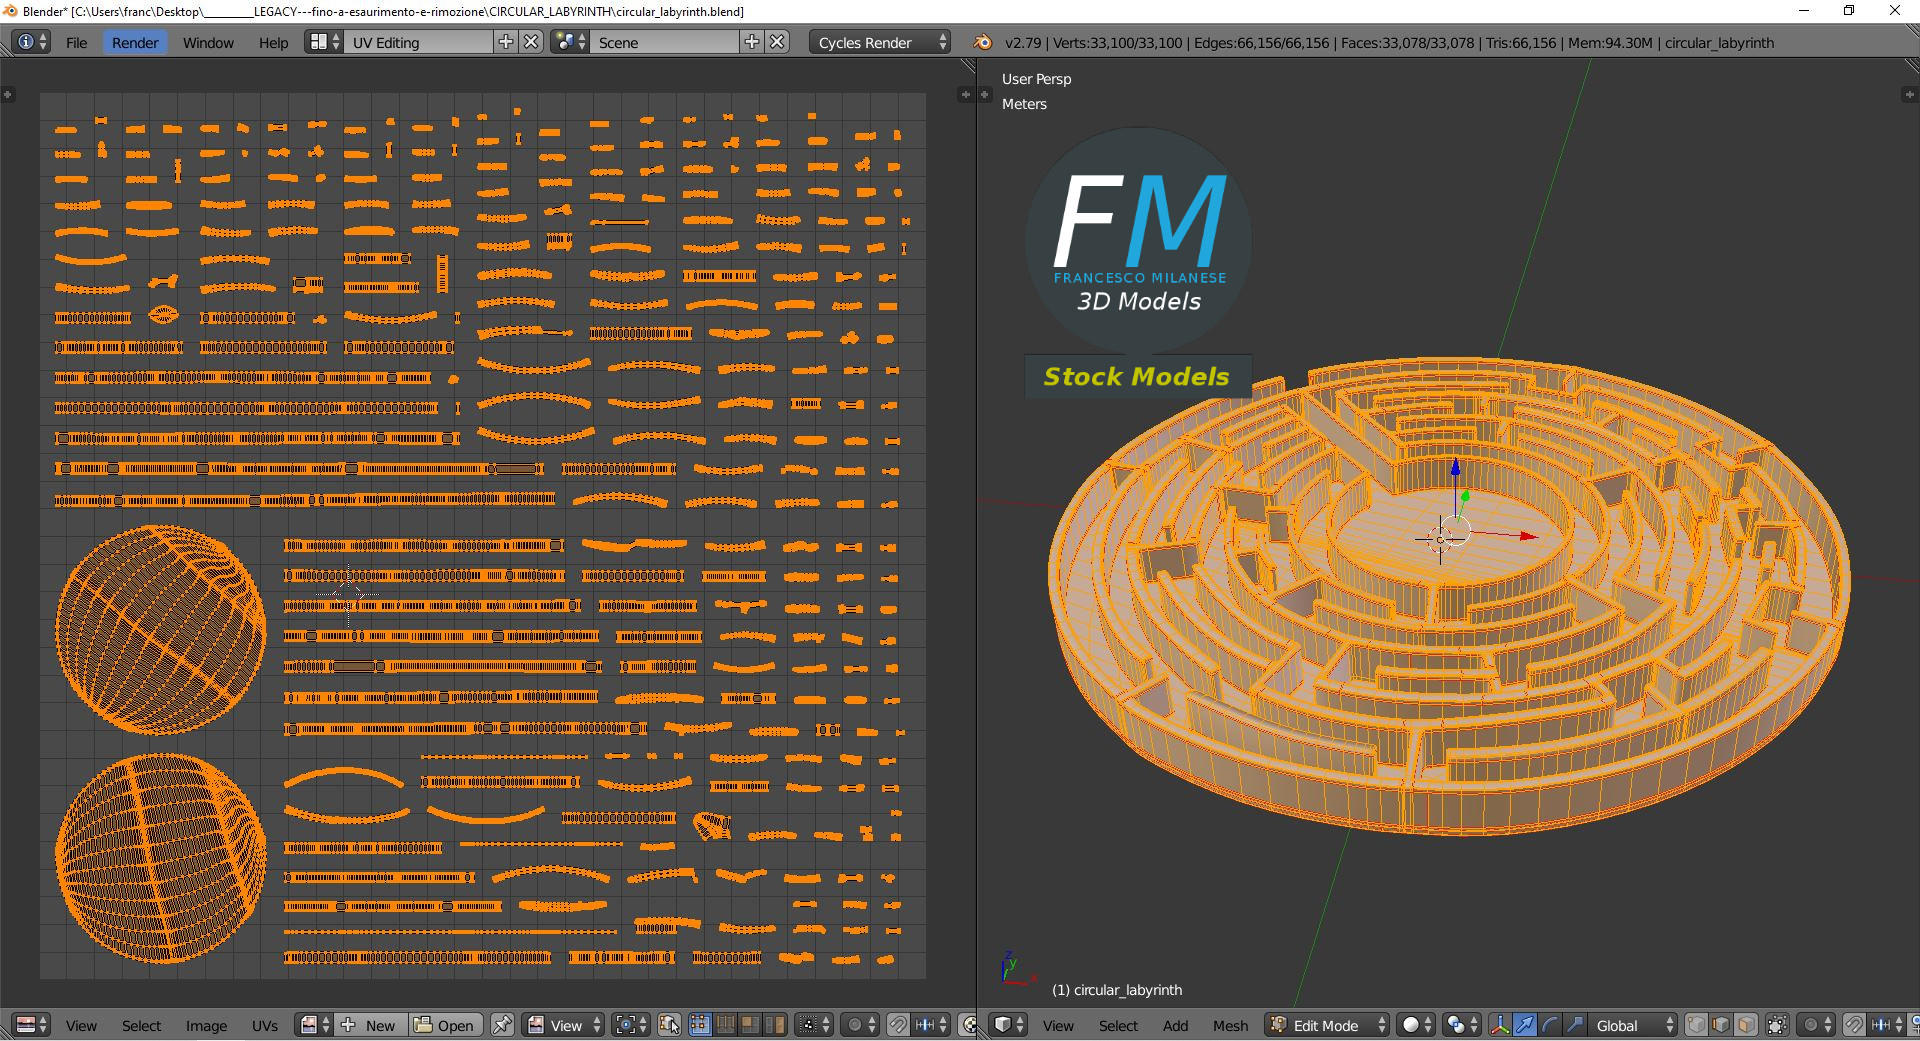Select island select mode in the UV editor
This screenshot has width=1920, height=1041.
pos(775,1025)
